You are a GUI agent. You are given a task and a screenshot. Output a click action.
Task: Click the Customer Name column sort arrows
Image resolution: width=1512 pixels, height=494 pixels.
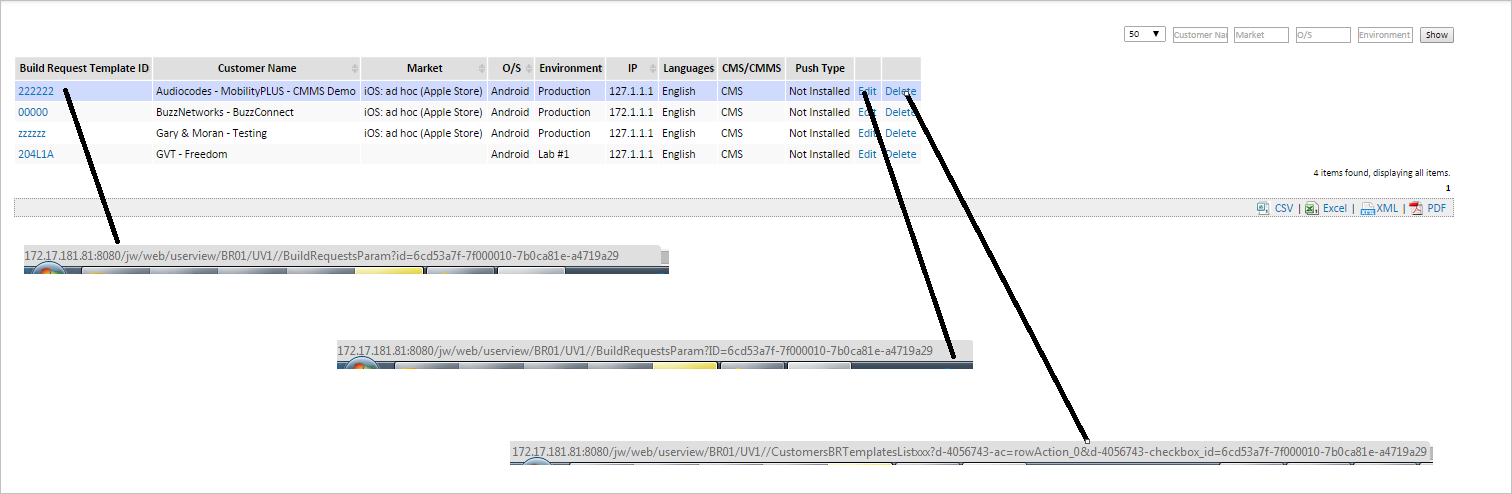[354, 68]
